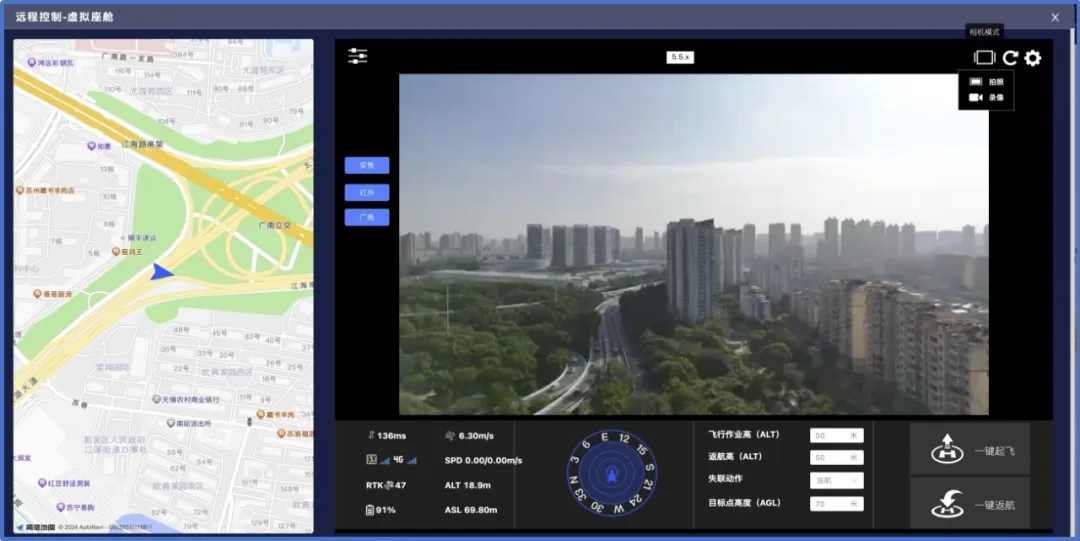The image size is (1080, 541).
Task: Open the settings gear icon
Action: point(1033,58)
